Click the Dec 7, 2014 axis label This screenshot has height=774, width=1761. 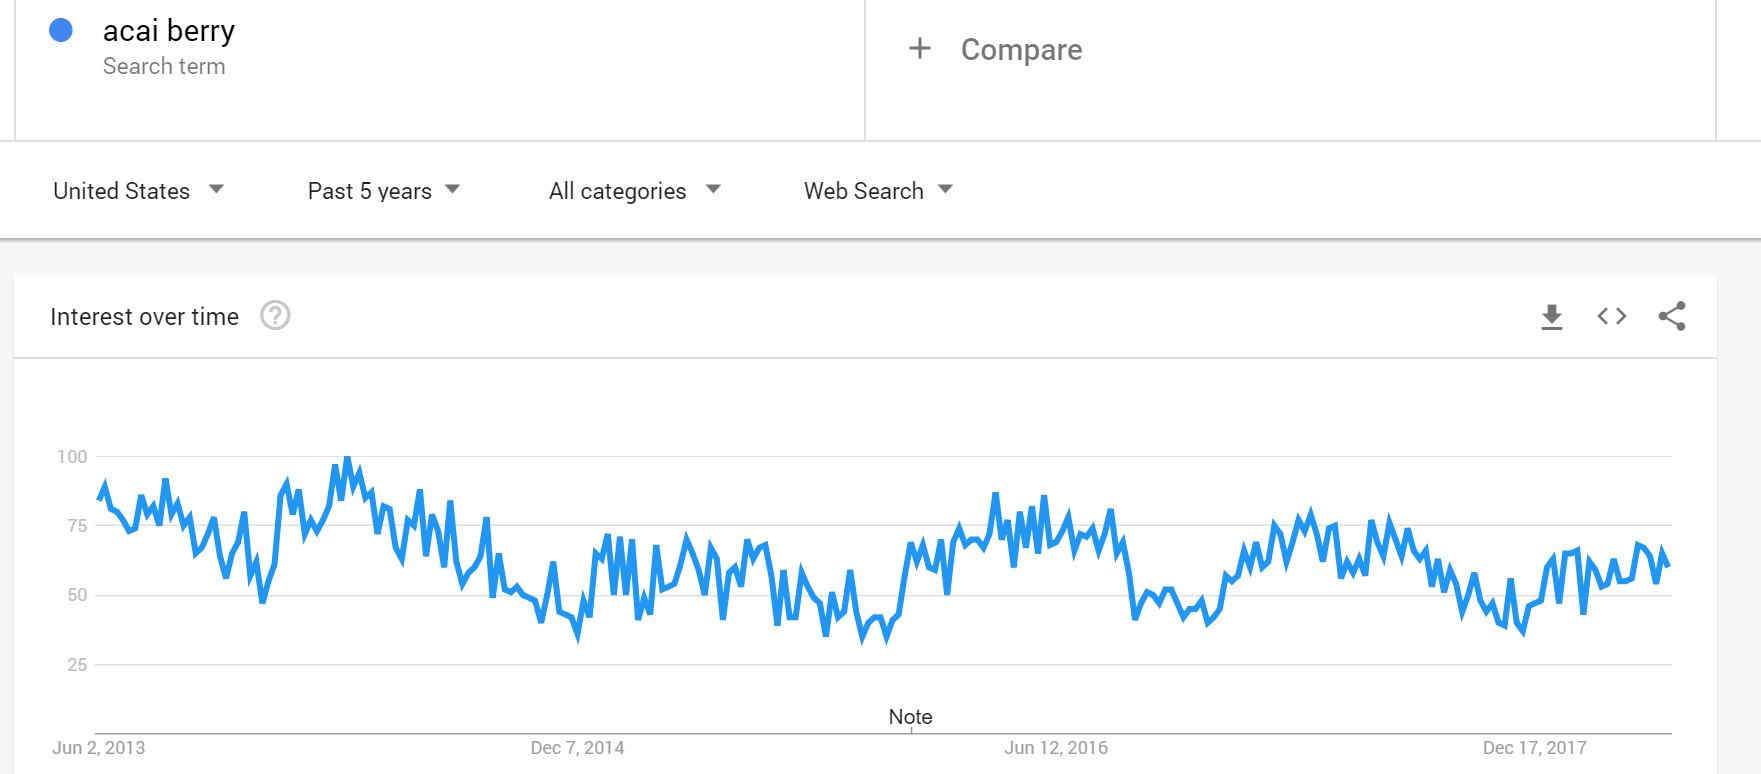point(577,748)
